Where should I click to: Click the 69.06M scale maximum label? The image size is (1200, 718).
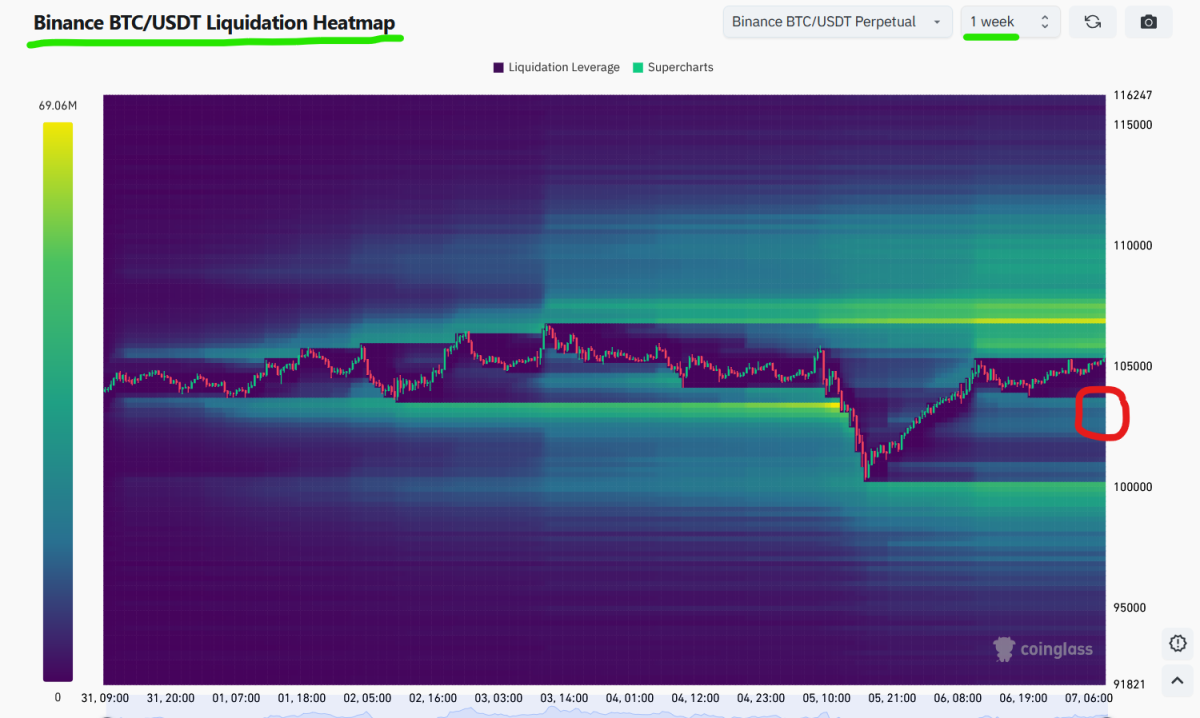[58, 105]
